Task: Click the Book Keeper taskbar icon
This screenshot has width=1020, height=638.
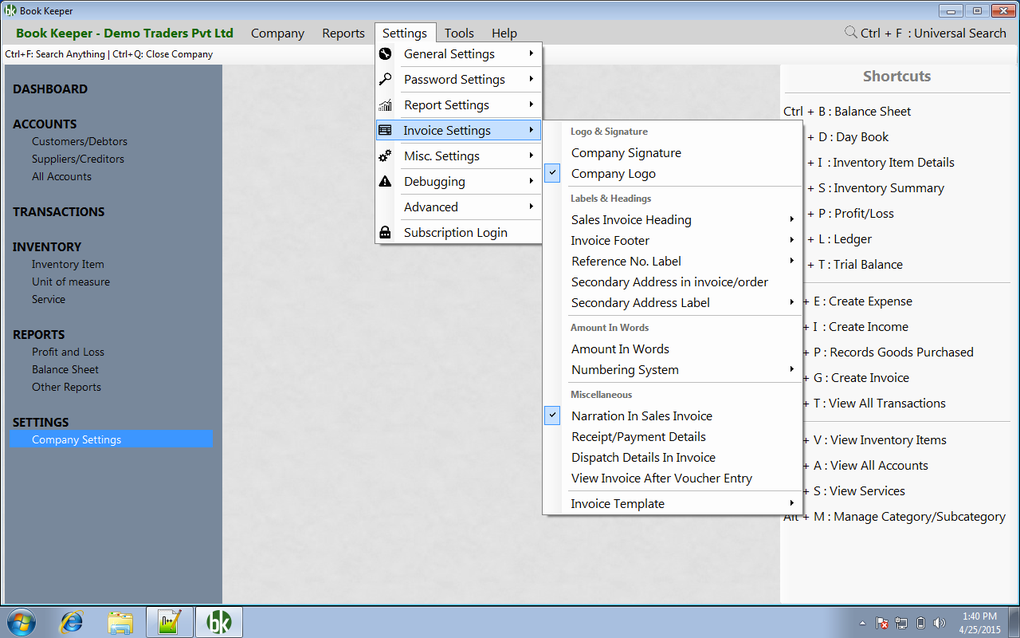Action: [219, 622]
